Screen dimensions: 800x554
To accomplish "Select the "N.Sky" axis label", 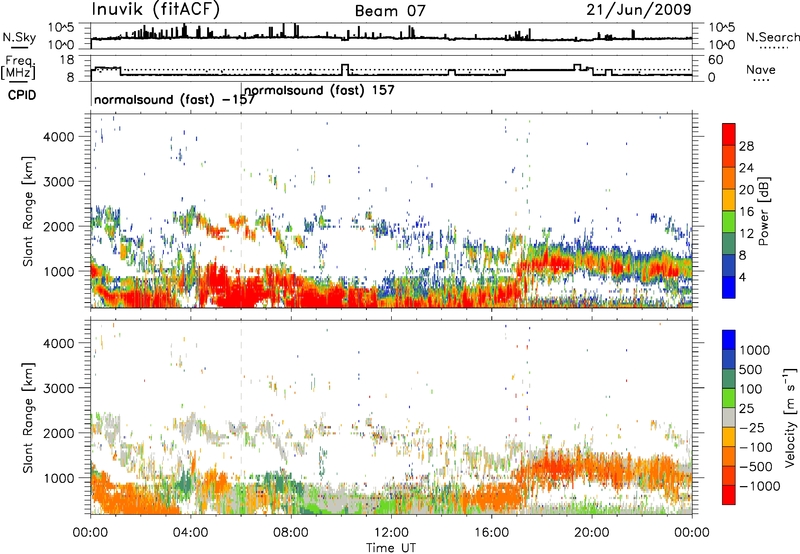I will pos(19,37).
